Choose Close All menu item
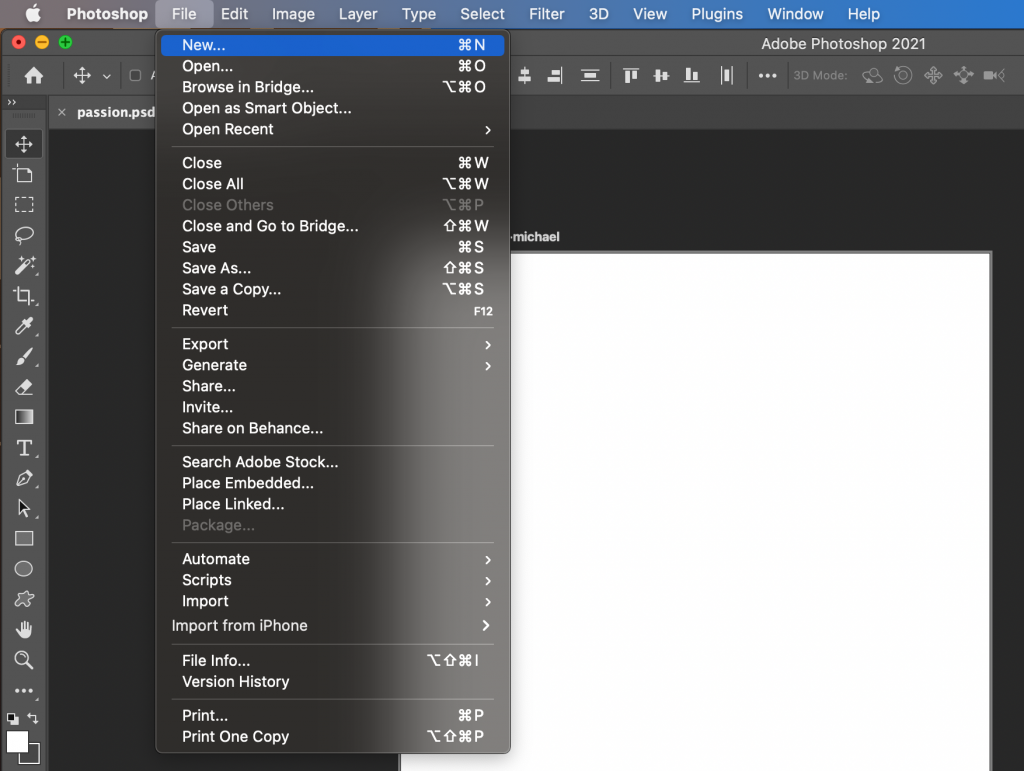1024x771 pixels. pos(332,184)
